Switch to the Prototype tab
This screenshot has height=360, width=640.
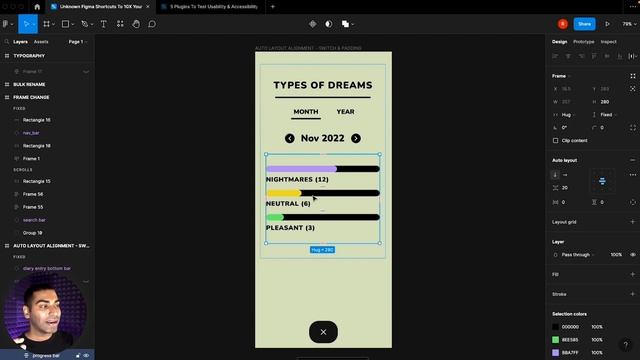point(584,42)
